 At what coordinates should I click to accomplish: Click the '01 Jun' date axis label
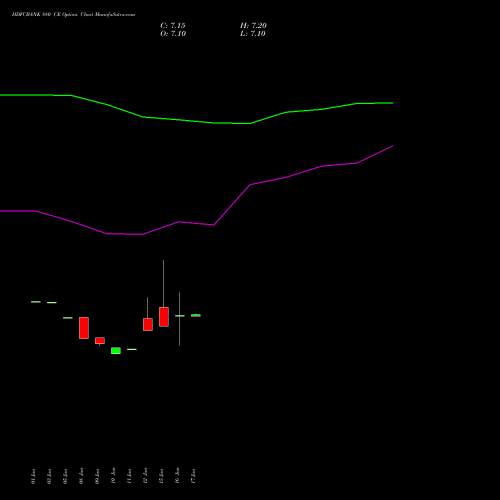pos(33,476)
